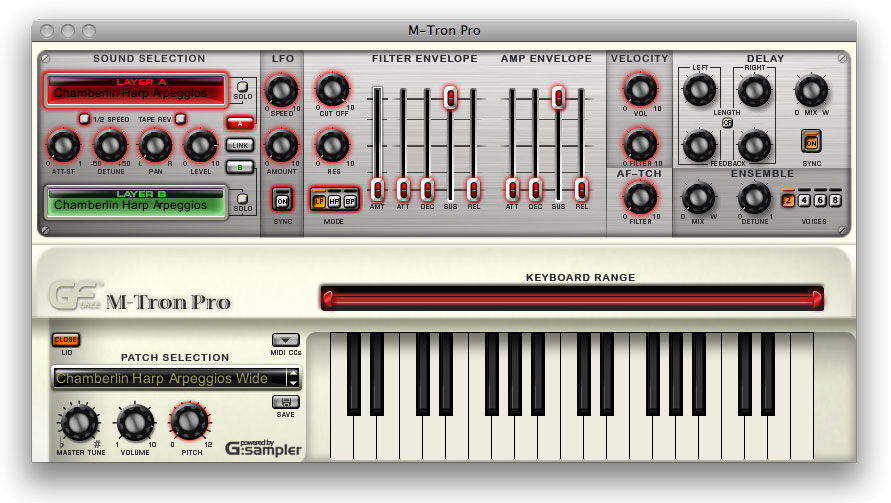Click the filter Cut Off knob
The width and height of the screenshot is (891, 503).
click(332, 89)
